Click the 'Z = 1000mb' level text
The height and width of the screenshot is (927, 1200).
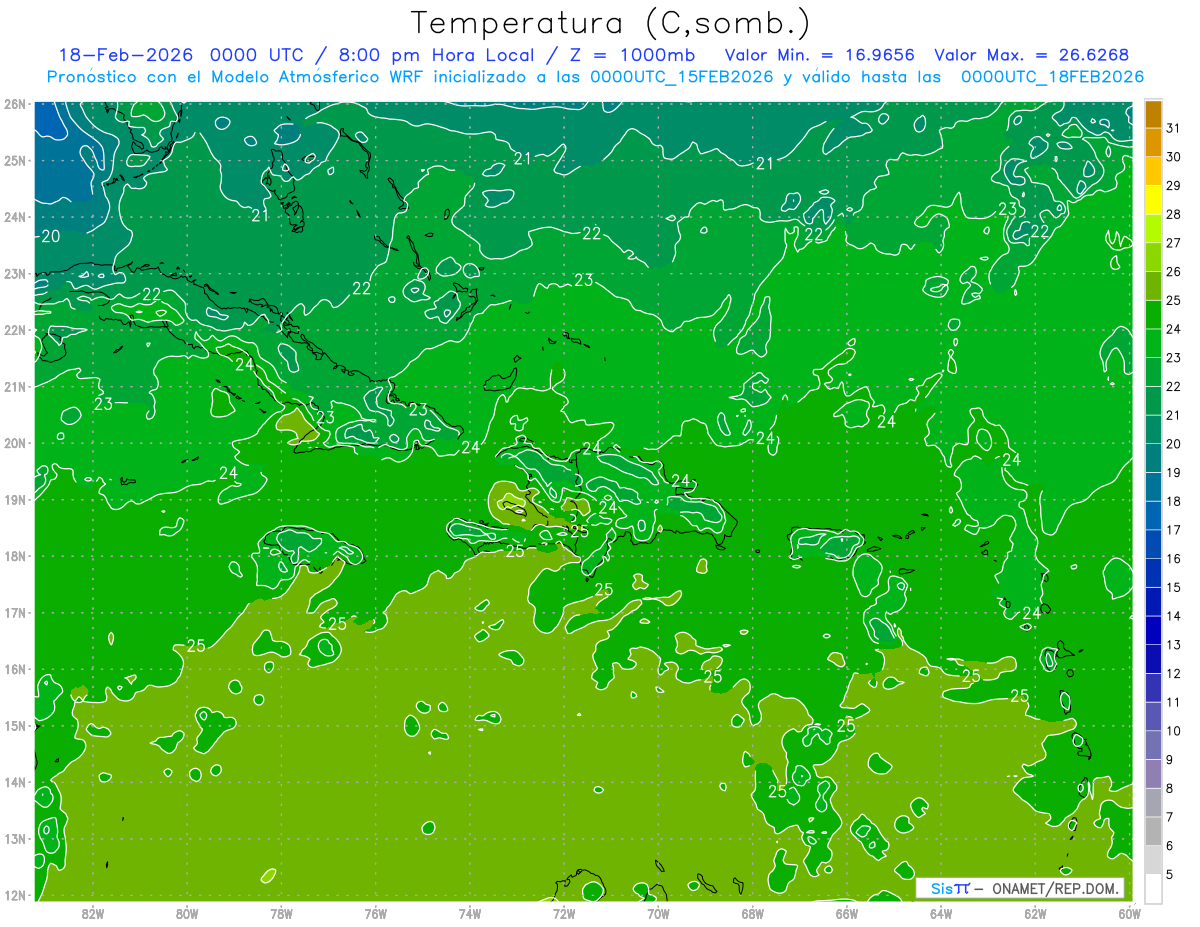632,55
